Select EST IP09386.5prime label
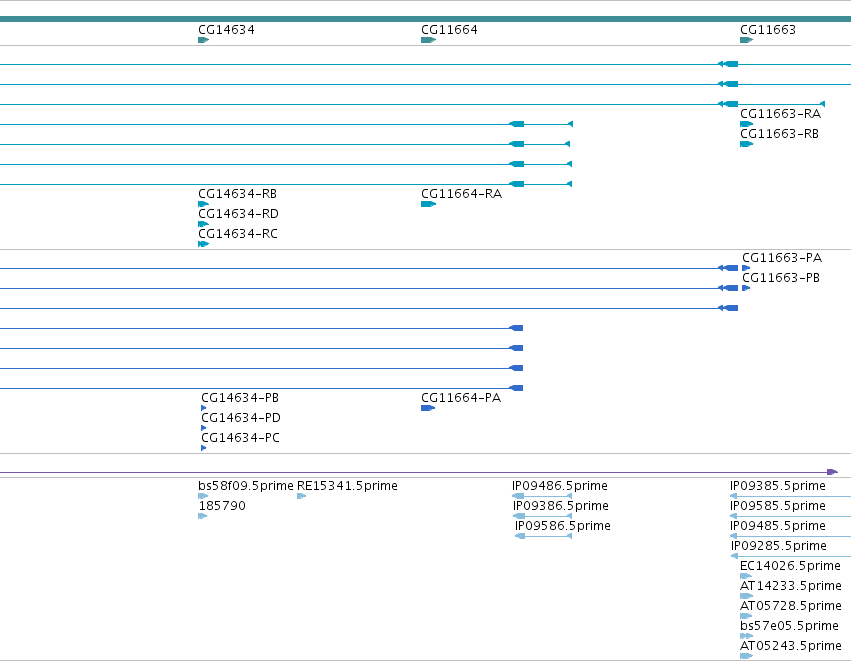 point(561,506)
